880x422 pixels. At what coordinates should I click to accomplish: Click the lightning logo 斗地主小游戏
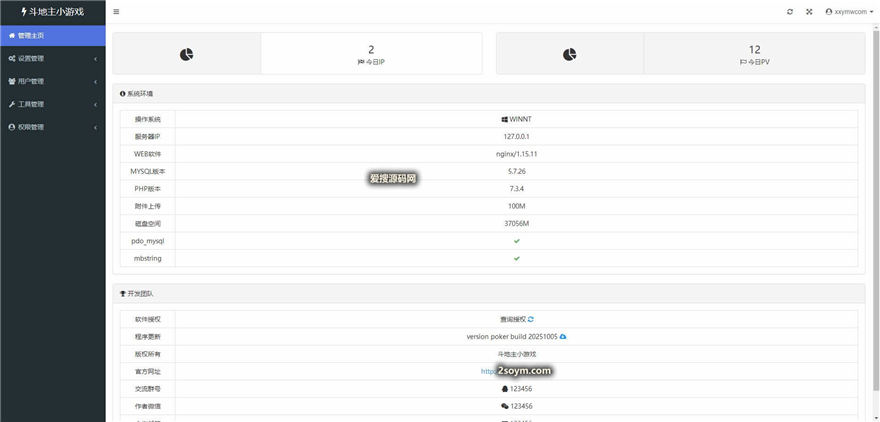[x=52, y=12]
